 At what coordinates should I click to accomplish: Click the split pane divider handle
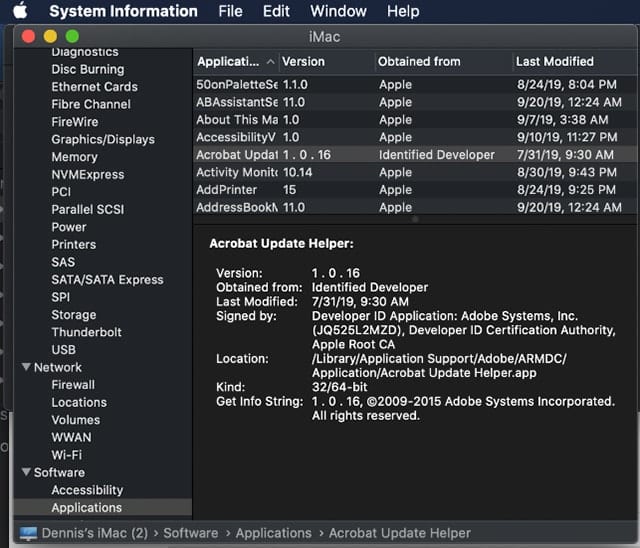[x=414, y=219]
